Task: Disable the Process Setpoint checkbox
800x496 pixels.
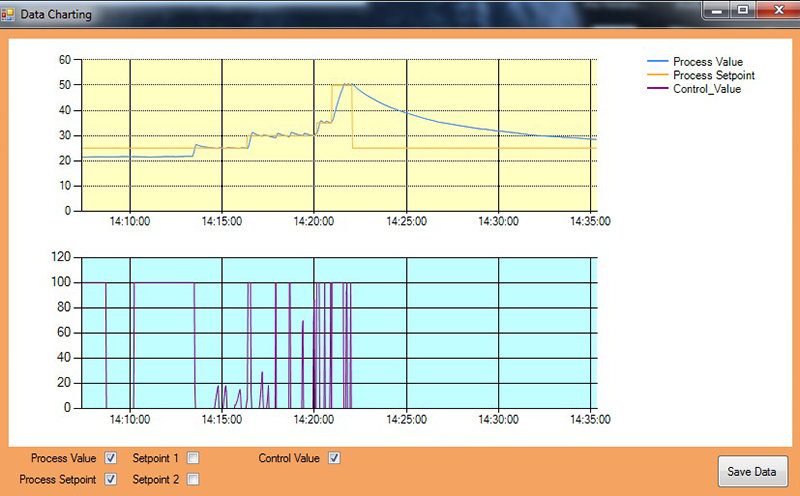Action: point(111,479)
